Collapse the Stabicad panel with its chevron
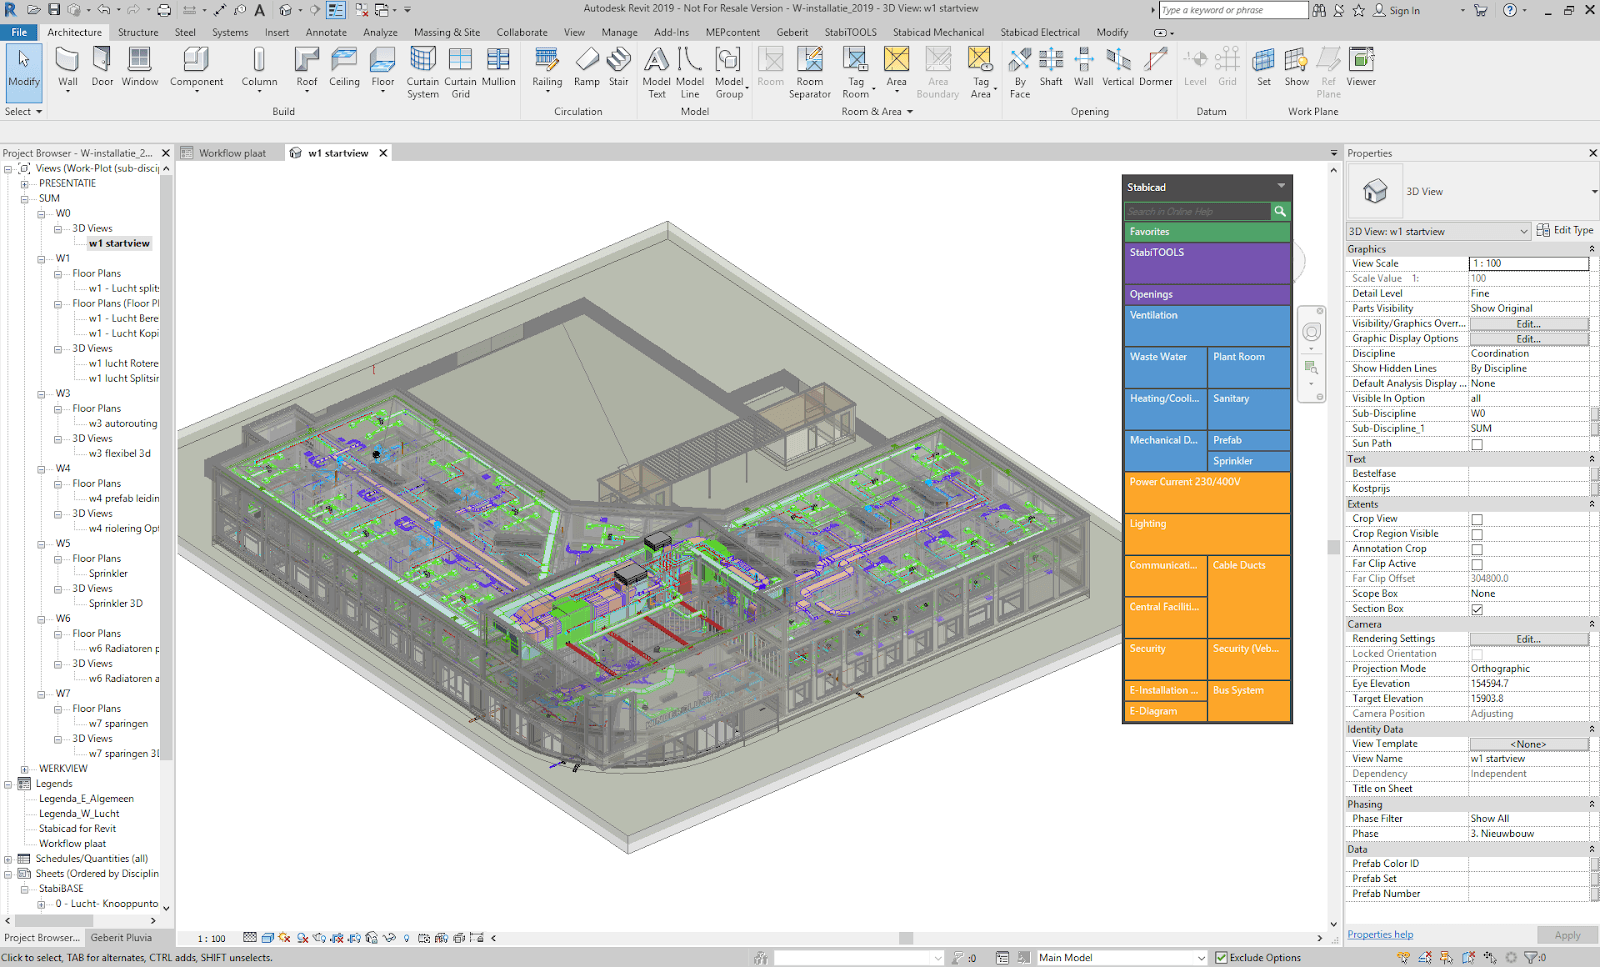This screenshot has width=1600, height=967. point(1281,187)
